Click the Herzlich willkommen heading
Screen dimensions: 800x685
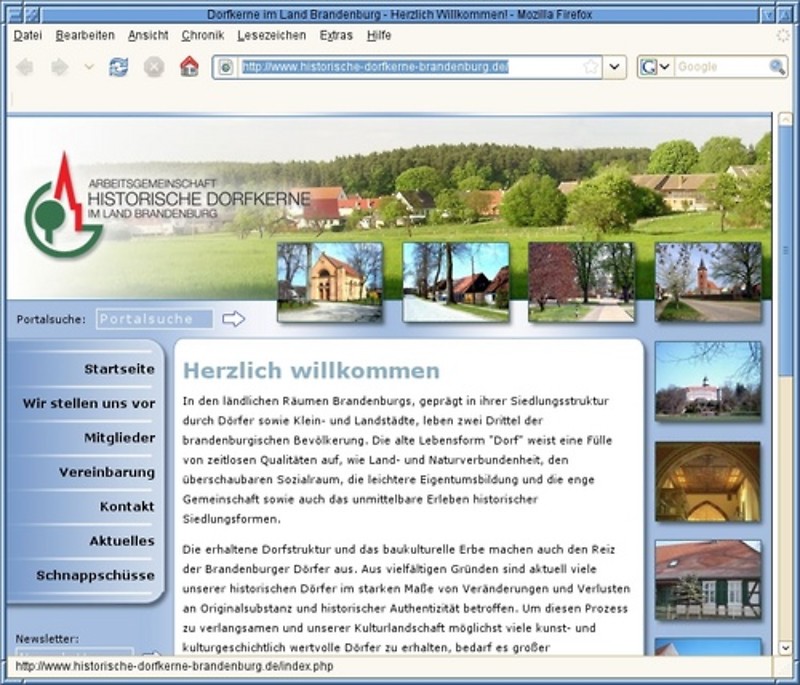[311, 371]
